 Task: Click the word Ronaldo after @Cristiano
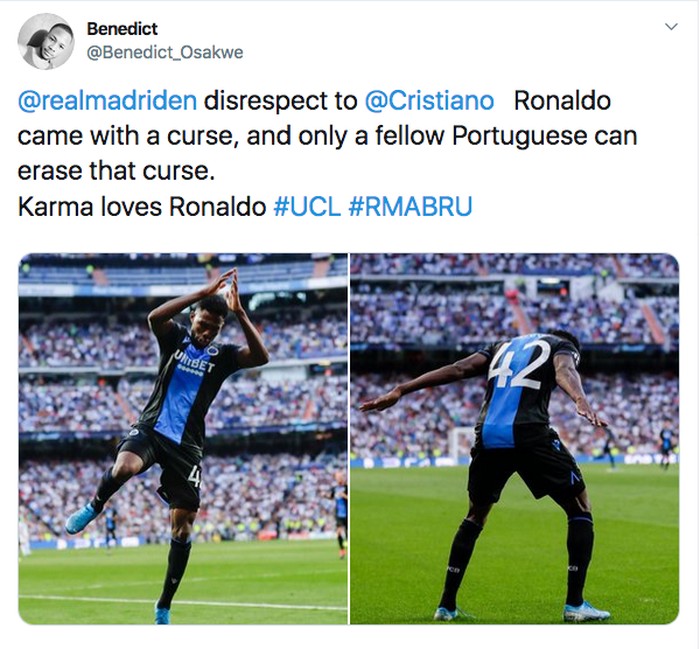[562, 101]
